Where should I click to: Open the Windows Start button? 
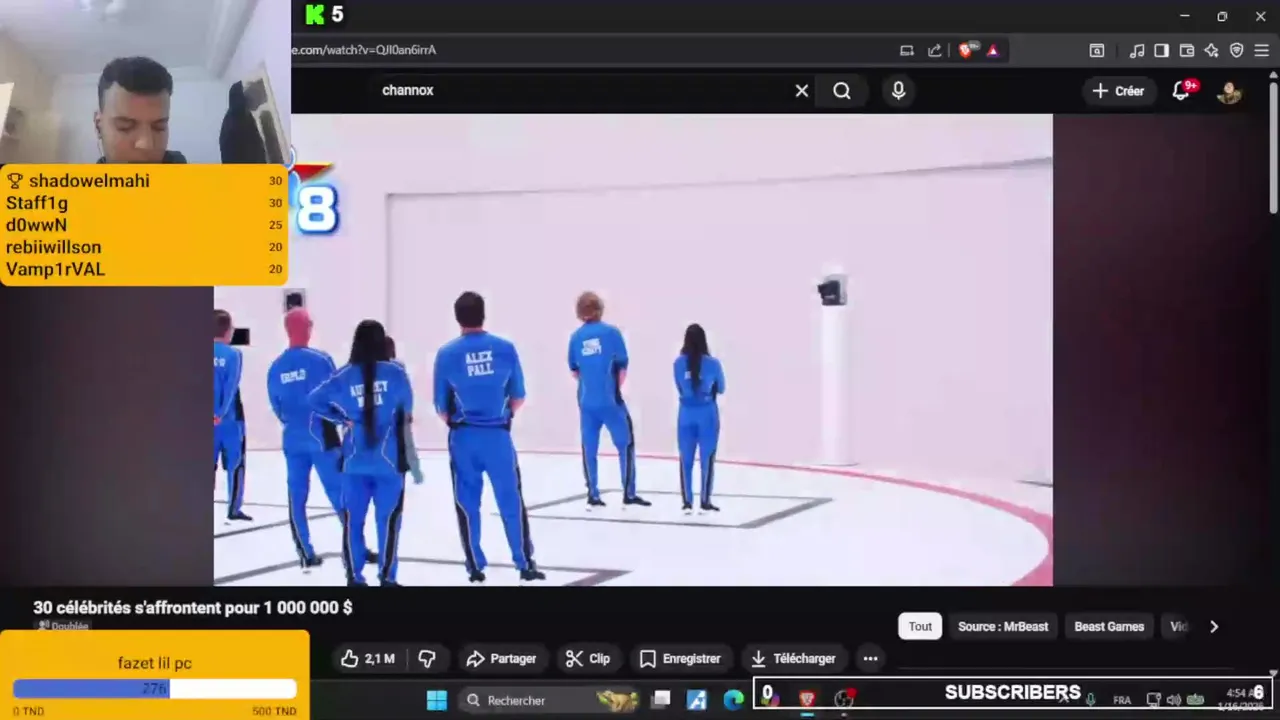point(437,701)
